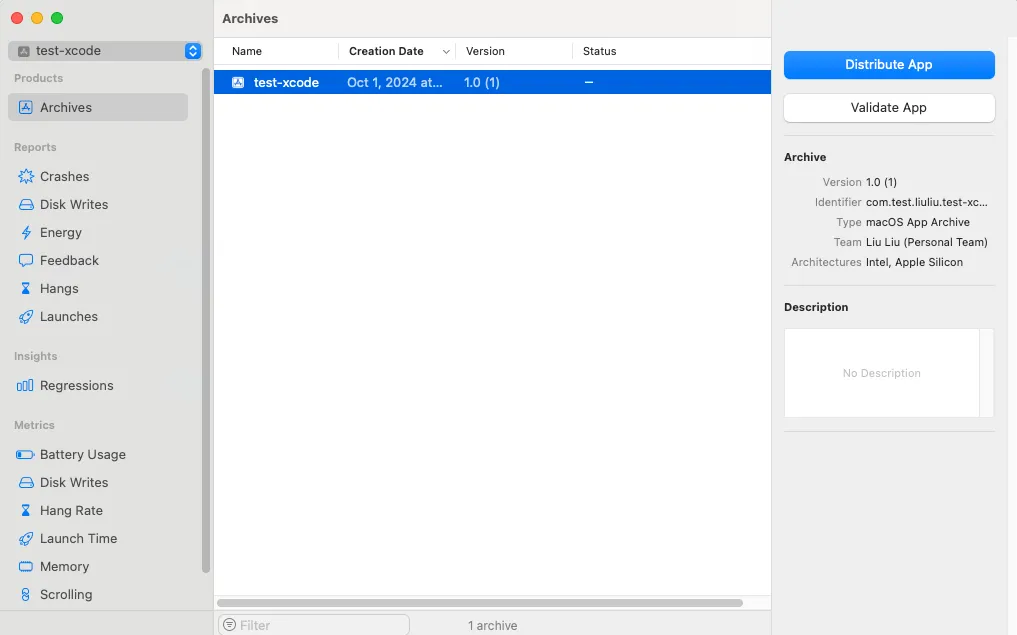Image resolution: width=1017 pixels, height=635 pixels.
Task: Click the Validate App button
Action: [x=888, y=107]
